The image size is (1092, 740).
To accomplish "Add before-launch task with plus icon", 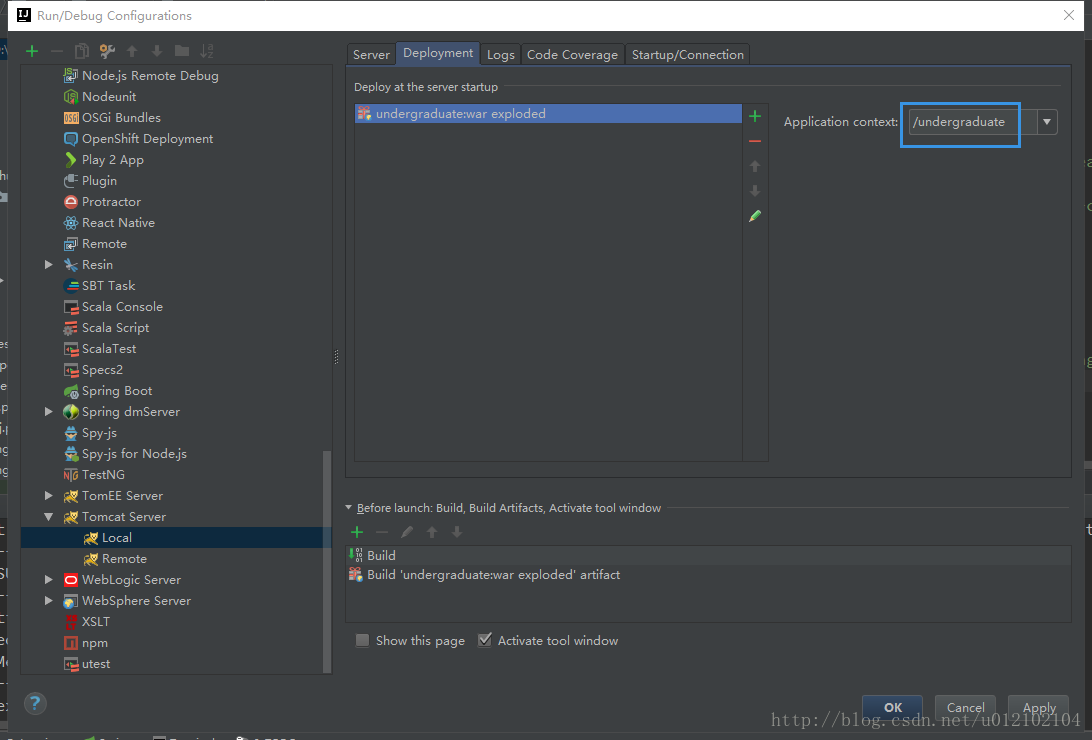I will tap(357, 532).
